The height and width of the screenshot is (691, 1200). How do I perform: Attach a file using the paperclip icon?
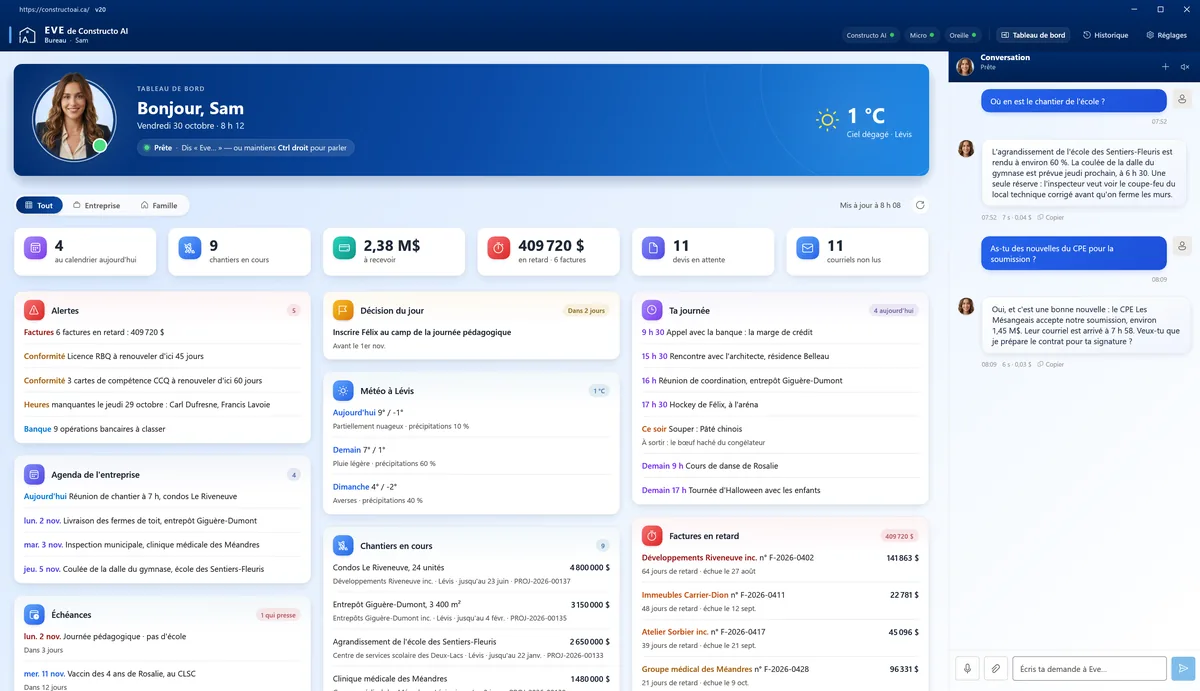[x=996, y=669]
